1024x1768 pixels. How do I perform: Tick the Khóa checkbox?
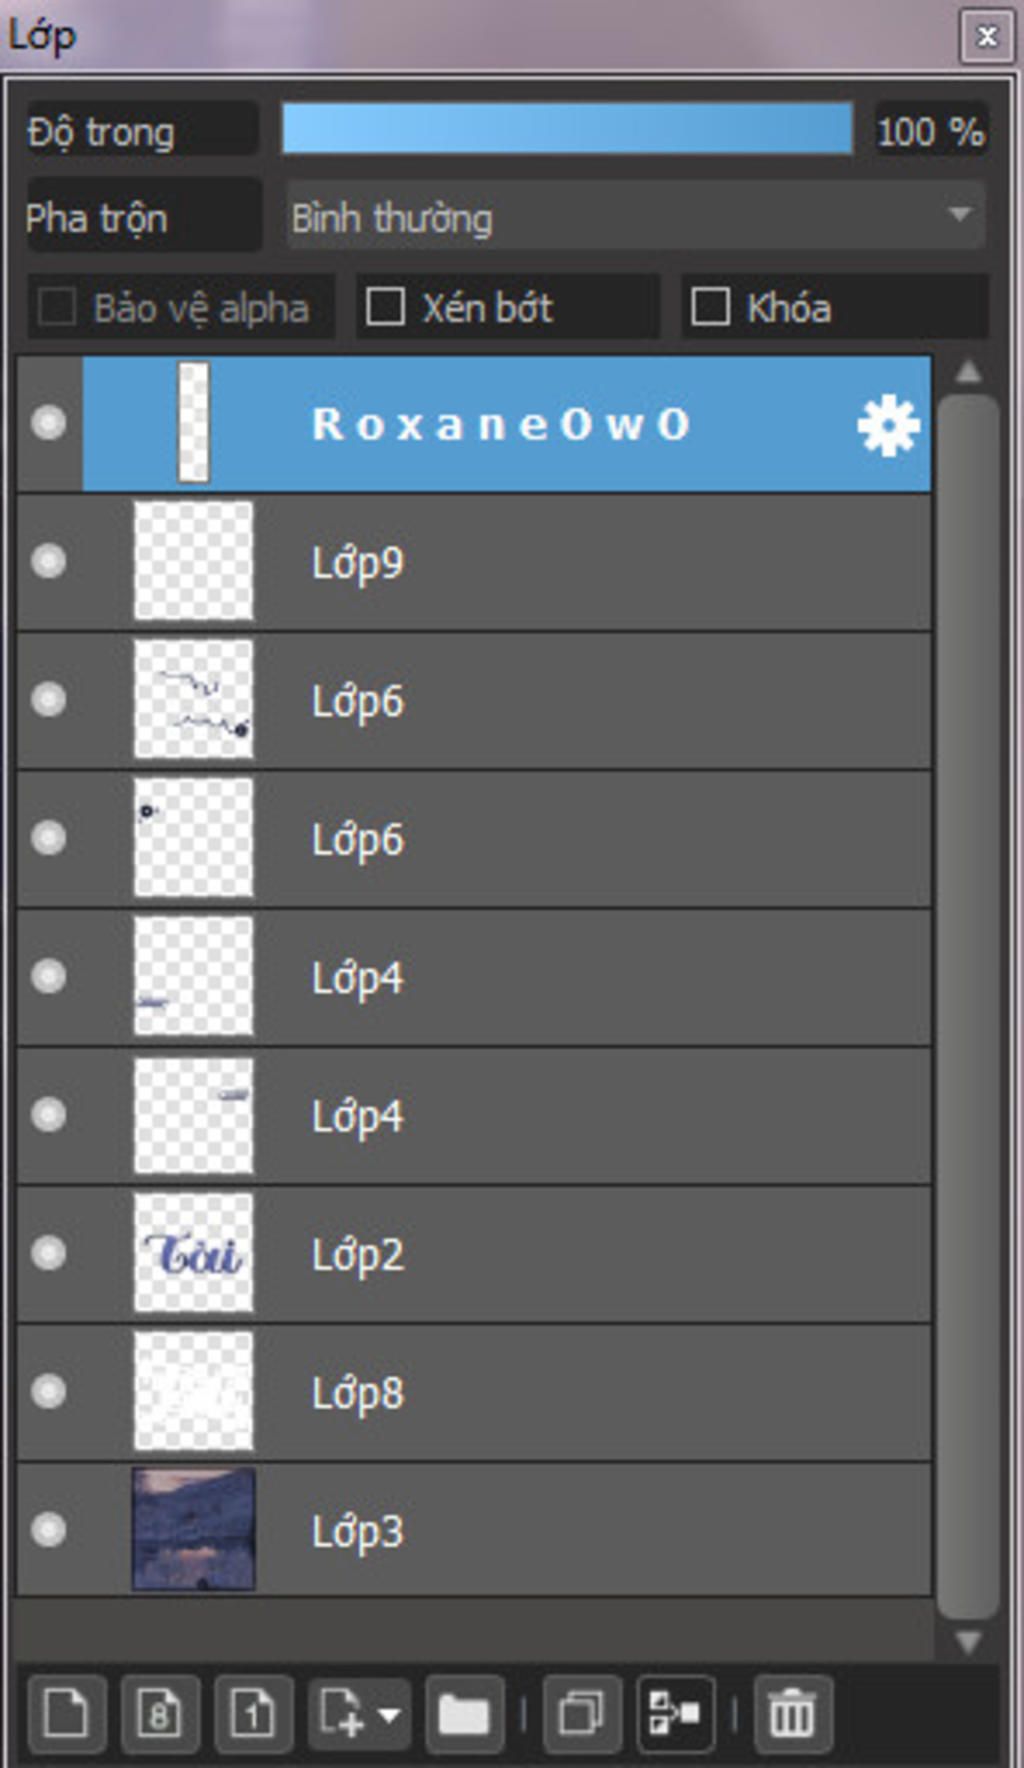tap(710, 307)
